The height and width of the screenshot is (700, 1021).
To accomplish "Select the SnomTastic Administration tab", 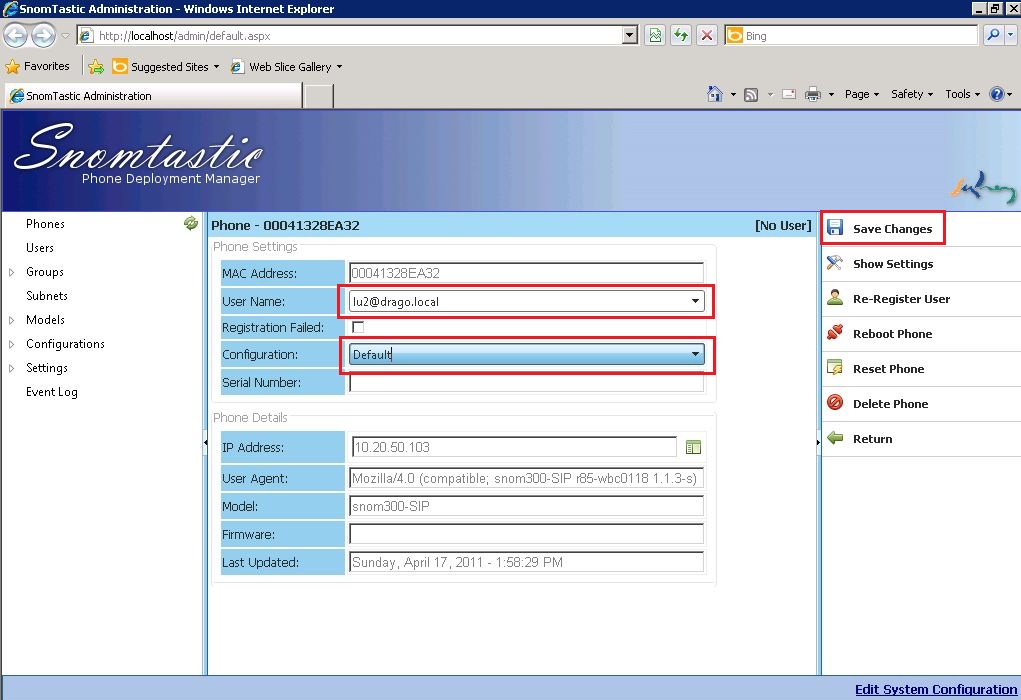I will (x=150, y=96).
